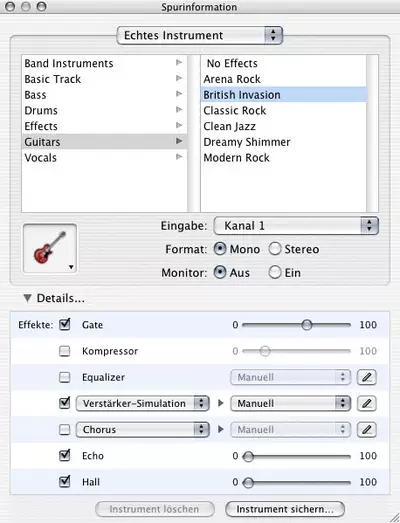Click the Chorus row edit pencil button
Viewport: 400px width, 523px height.
[367, 430]
